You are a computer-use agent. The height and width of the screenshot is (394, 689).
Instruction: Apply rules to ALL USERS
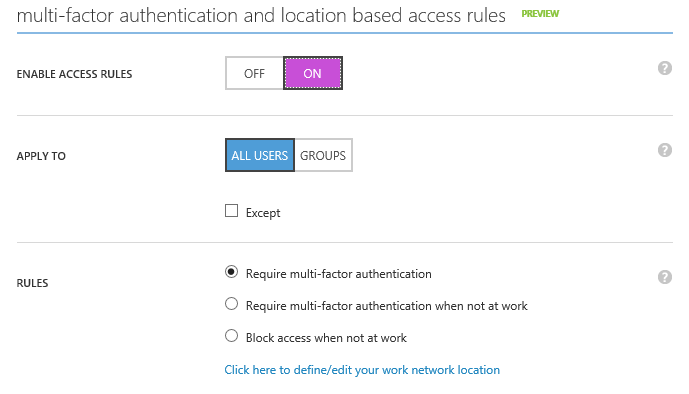[260, 155]
